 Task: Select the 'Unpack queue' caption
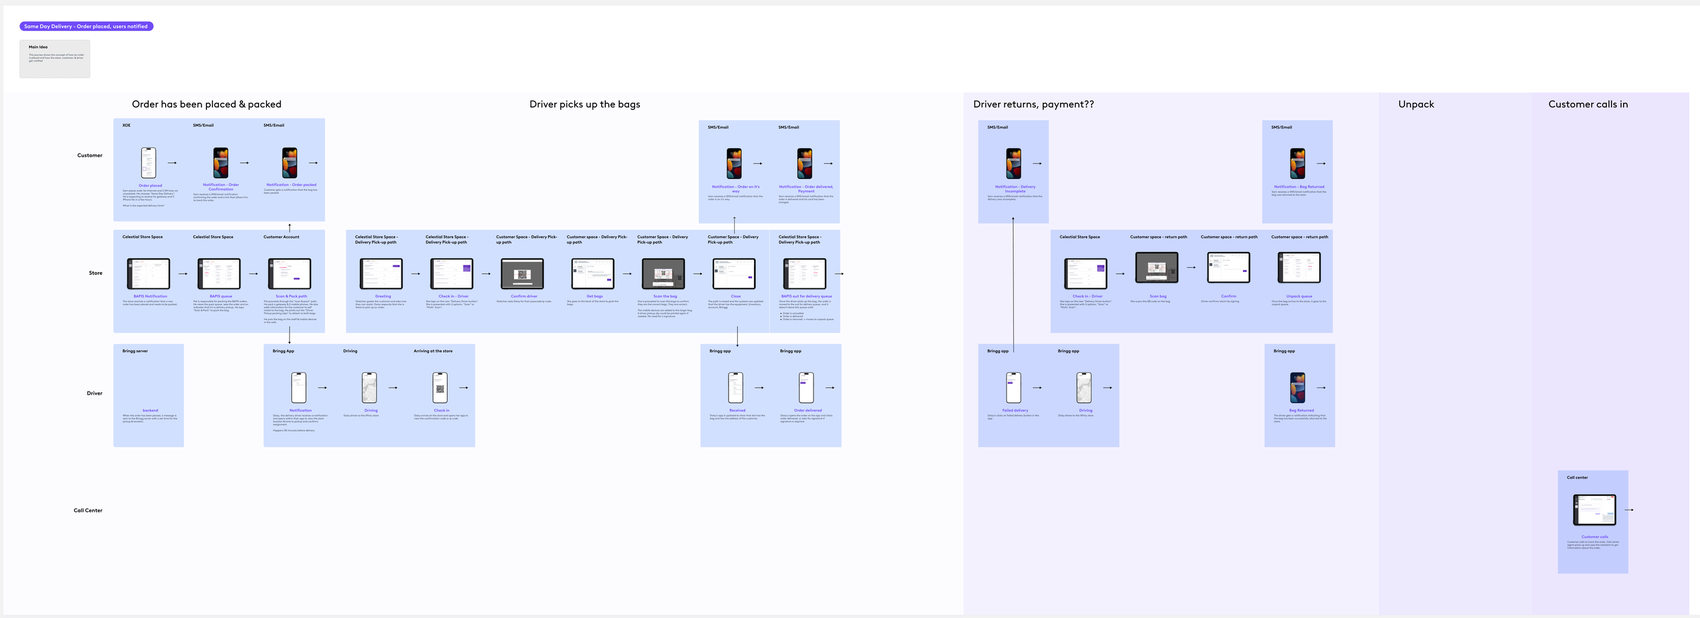pos(1299,296)
